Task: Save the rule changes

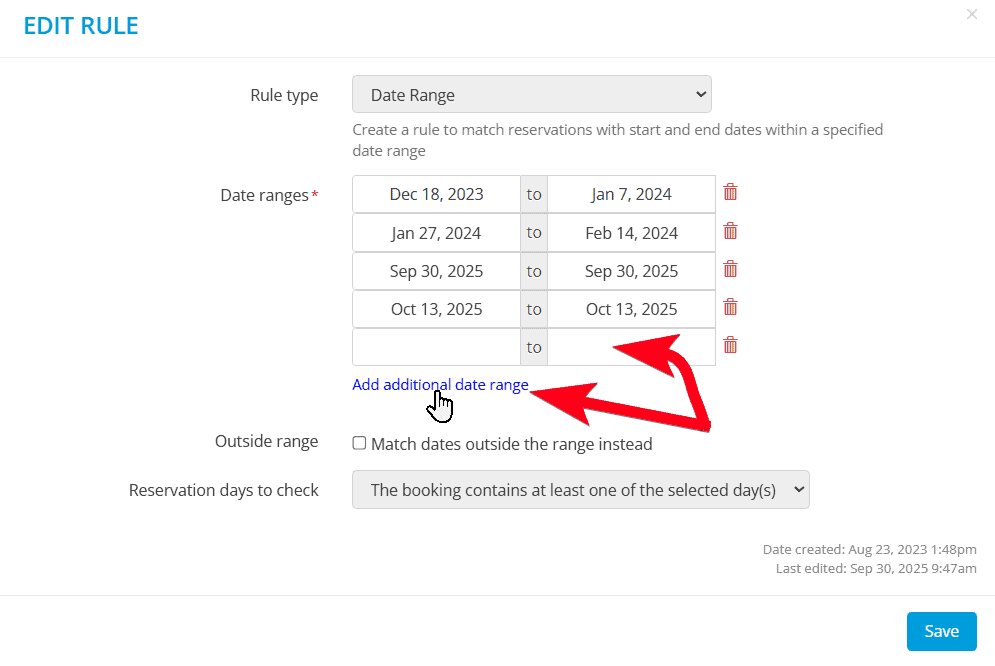Action: coord(941,631)
